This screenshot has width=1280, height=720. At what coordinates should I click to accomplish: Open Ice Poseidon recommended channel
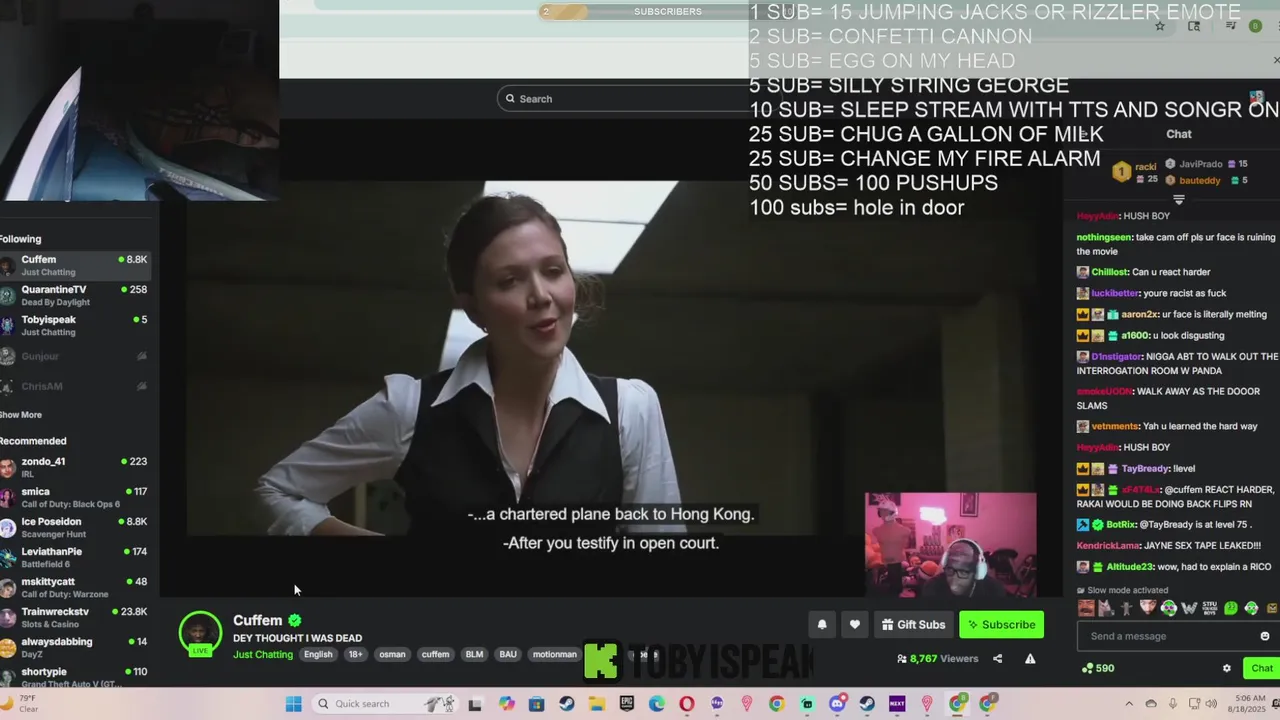click(75, 527)
